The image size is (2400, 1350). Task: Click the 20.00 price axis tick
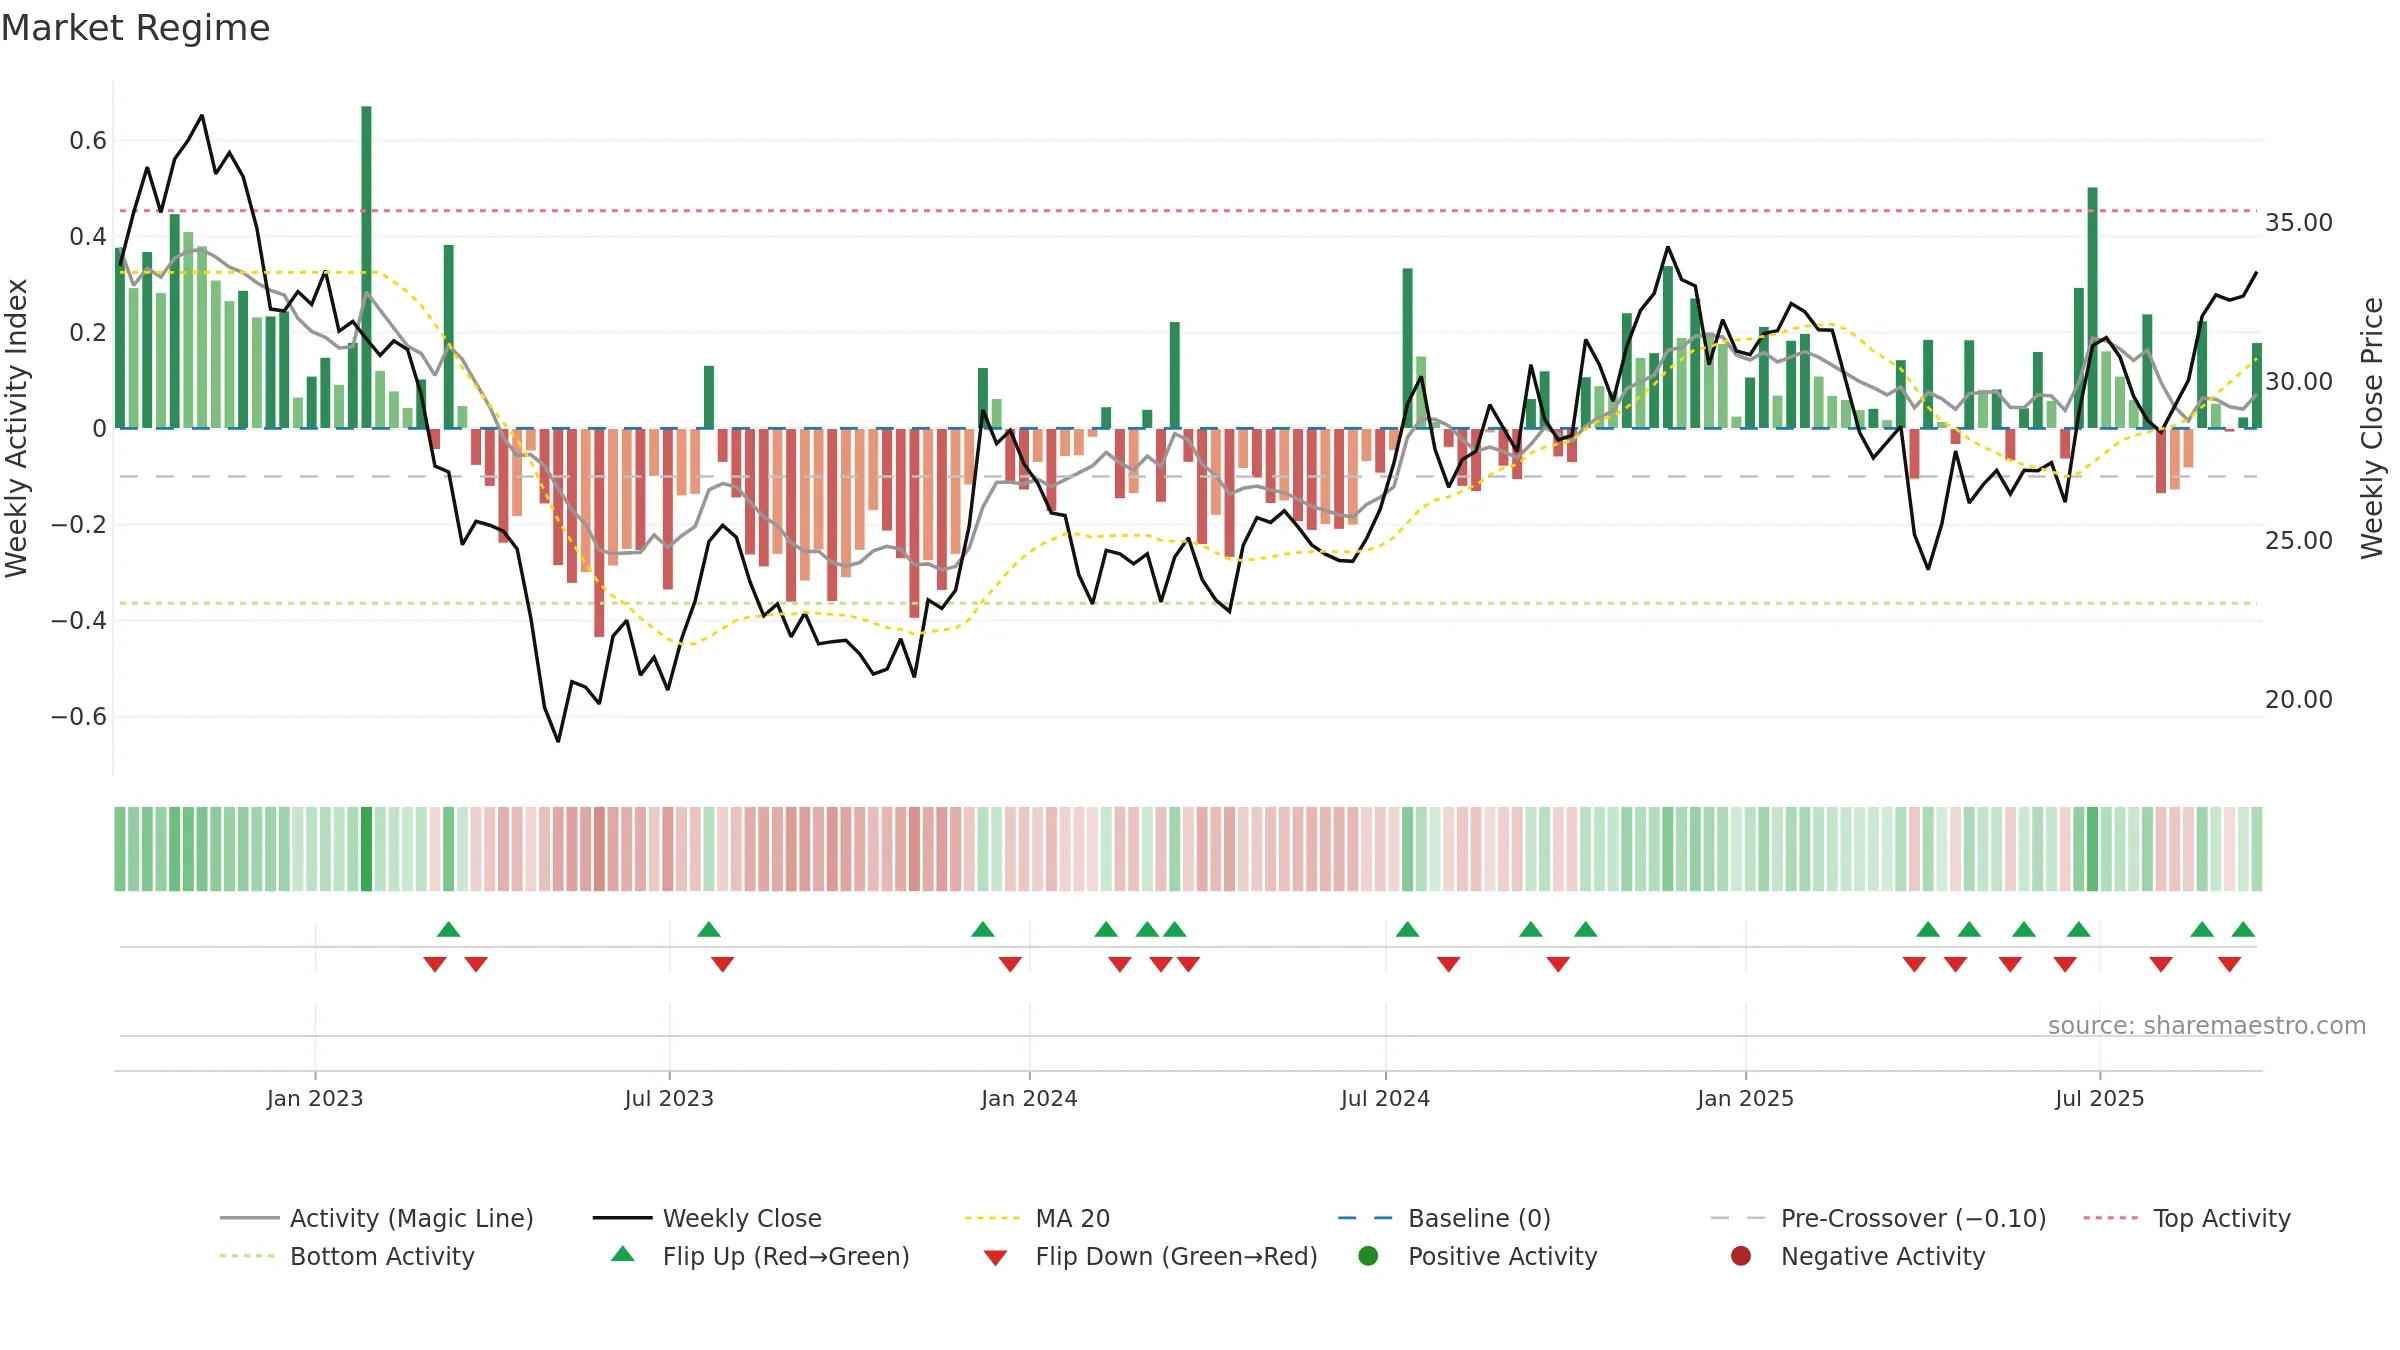pos(2299,699)
